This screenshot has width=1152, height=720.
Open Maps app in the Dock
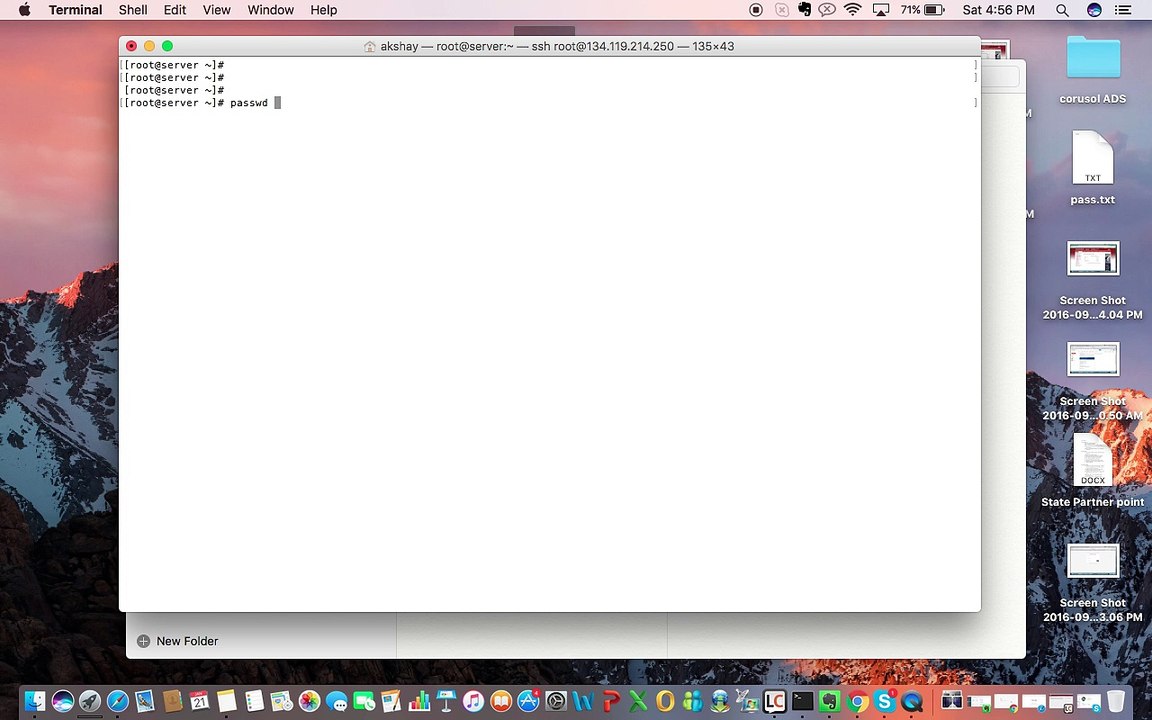[282, 701]
